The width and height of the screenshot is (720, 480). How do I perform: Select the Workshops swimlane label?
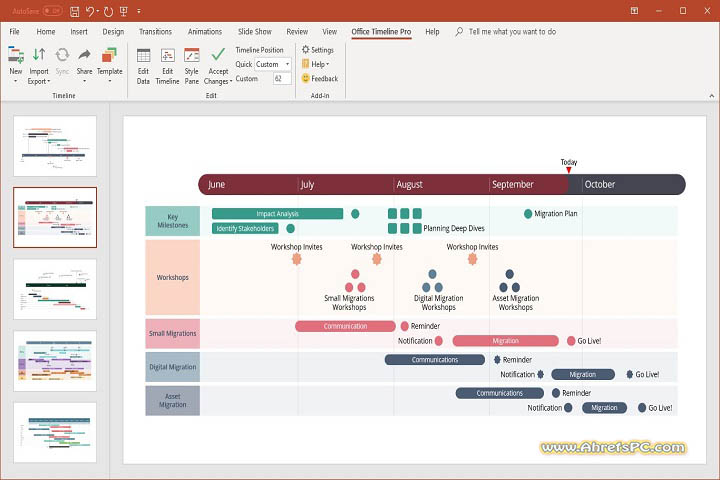[173, 277]
